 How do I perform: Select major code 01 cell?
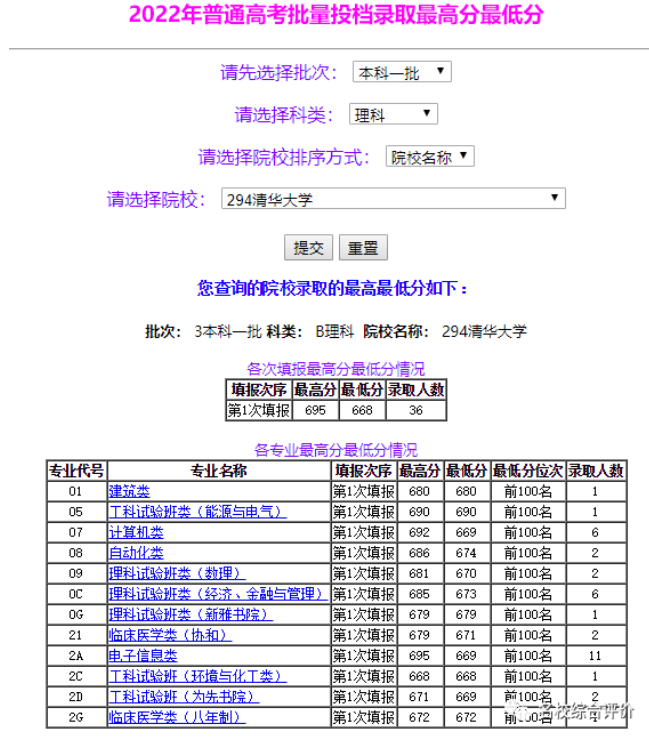[x=77, y=492]
